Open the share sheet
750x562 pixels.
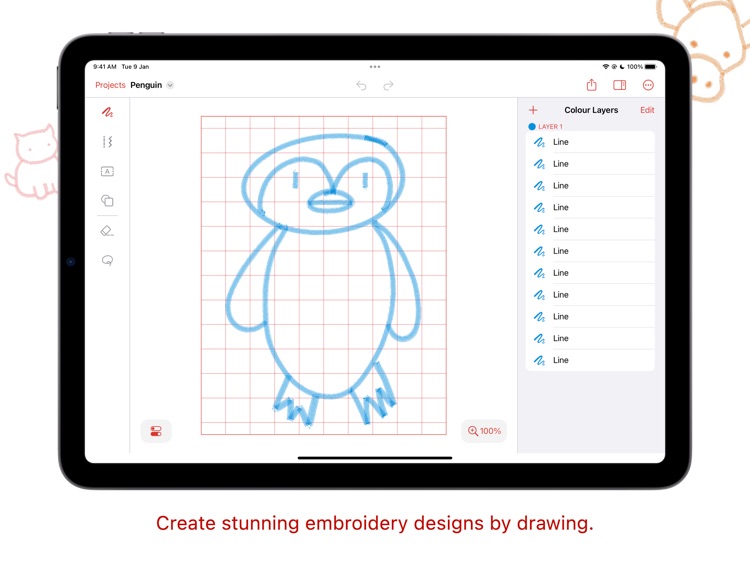tap(592, 85)
